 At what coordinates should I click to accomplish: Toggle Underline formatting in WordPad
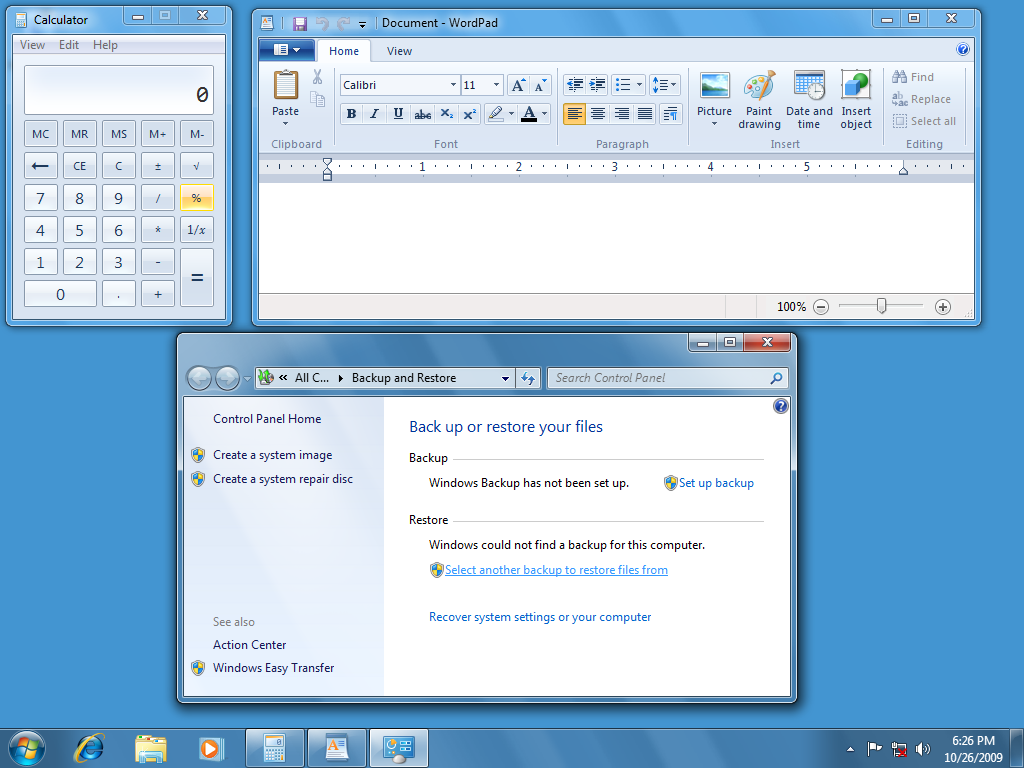coord(398,114)
